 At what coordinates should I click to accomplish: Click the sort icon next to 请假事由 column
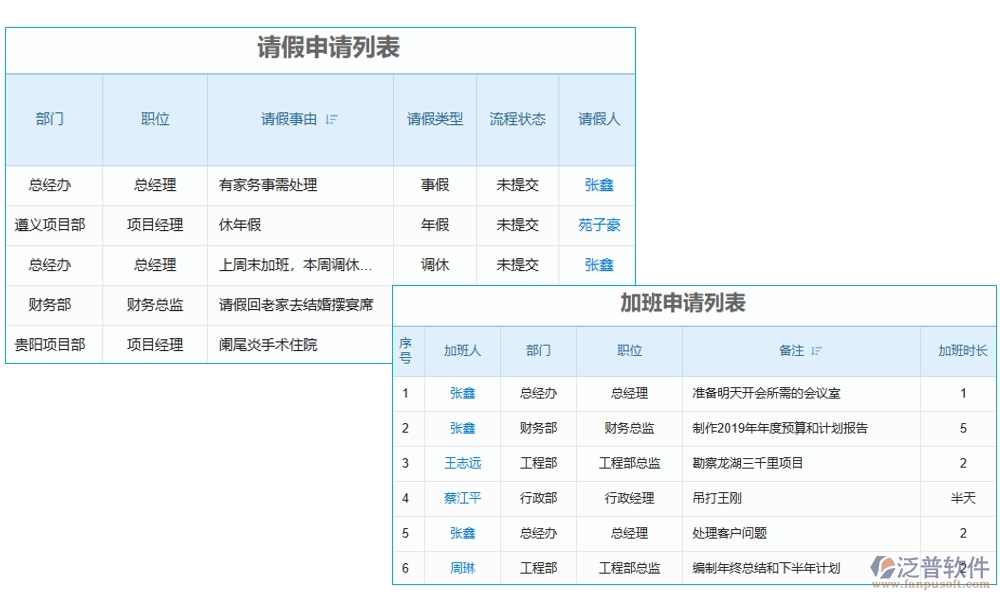click(332, 118)
